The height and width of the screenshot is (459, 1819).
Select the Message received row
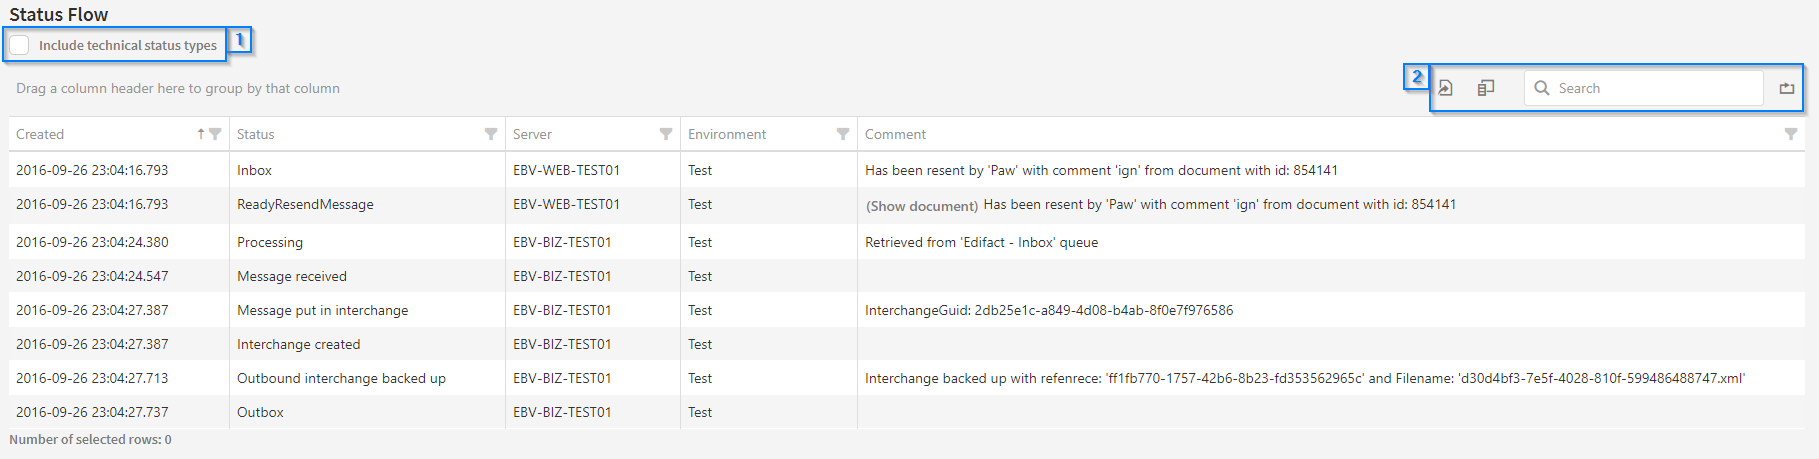coord(292,276)
